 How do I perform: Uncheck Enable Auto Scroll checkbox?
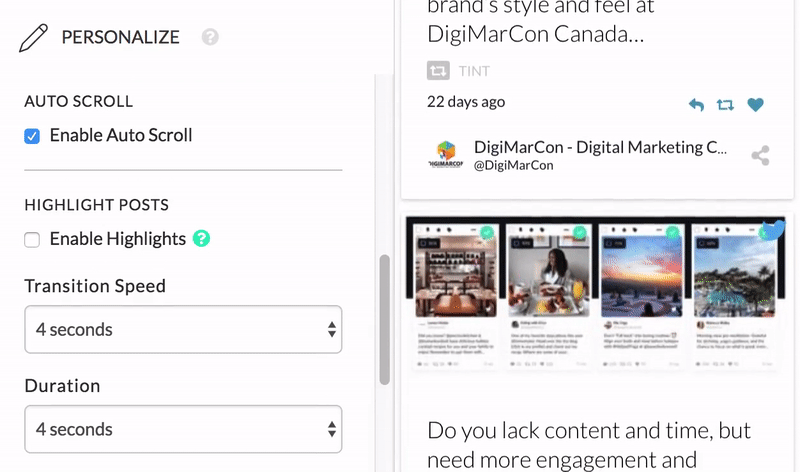point(32,136)
